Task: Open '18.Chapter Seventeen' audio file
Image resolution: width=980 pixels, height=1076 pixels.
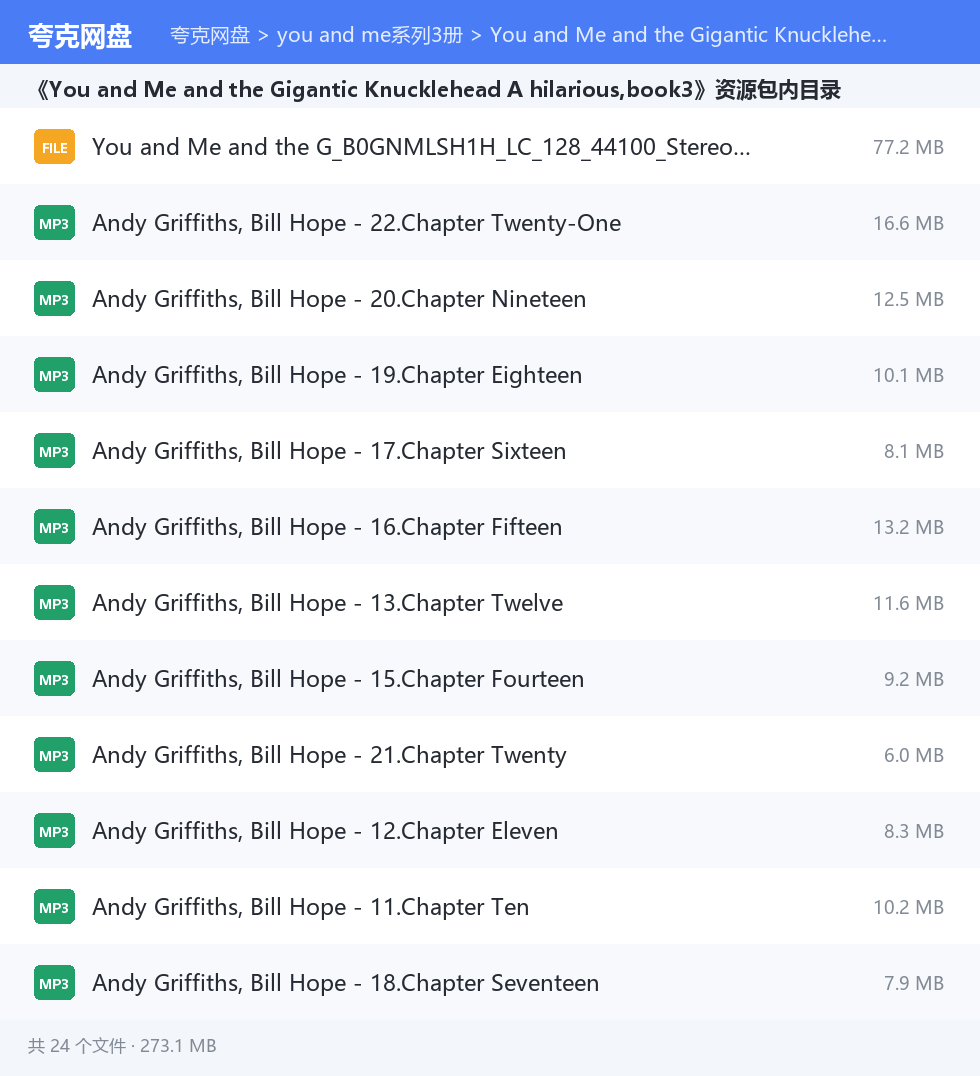Action: point(346,983)
